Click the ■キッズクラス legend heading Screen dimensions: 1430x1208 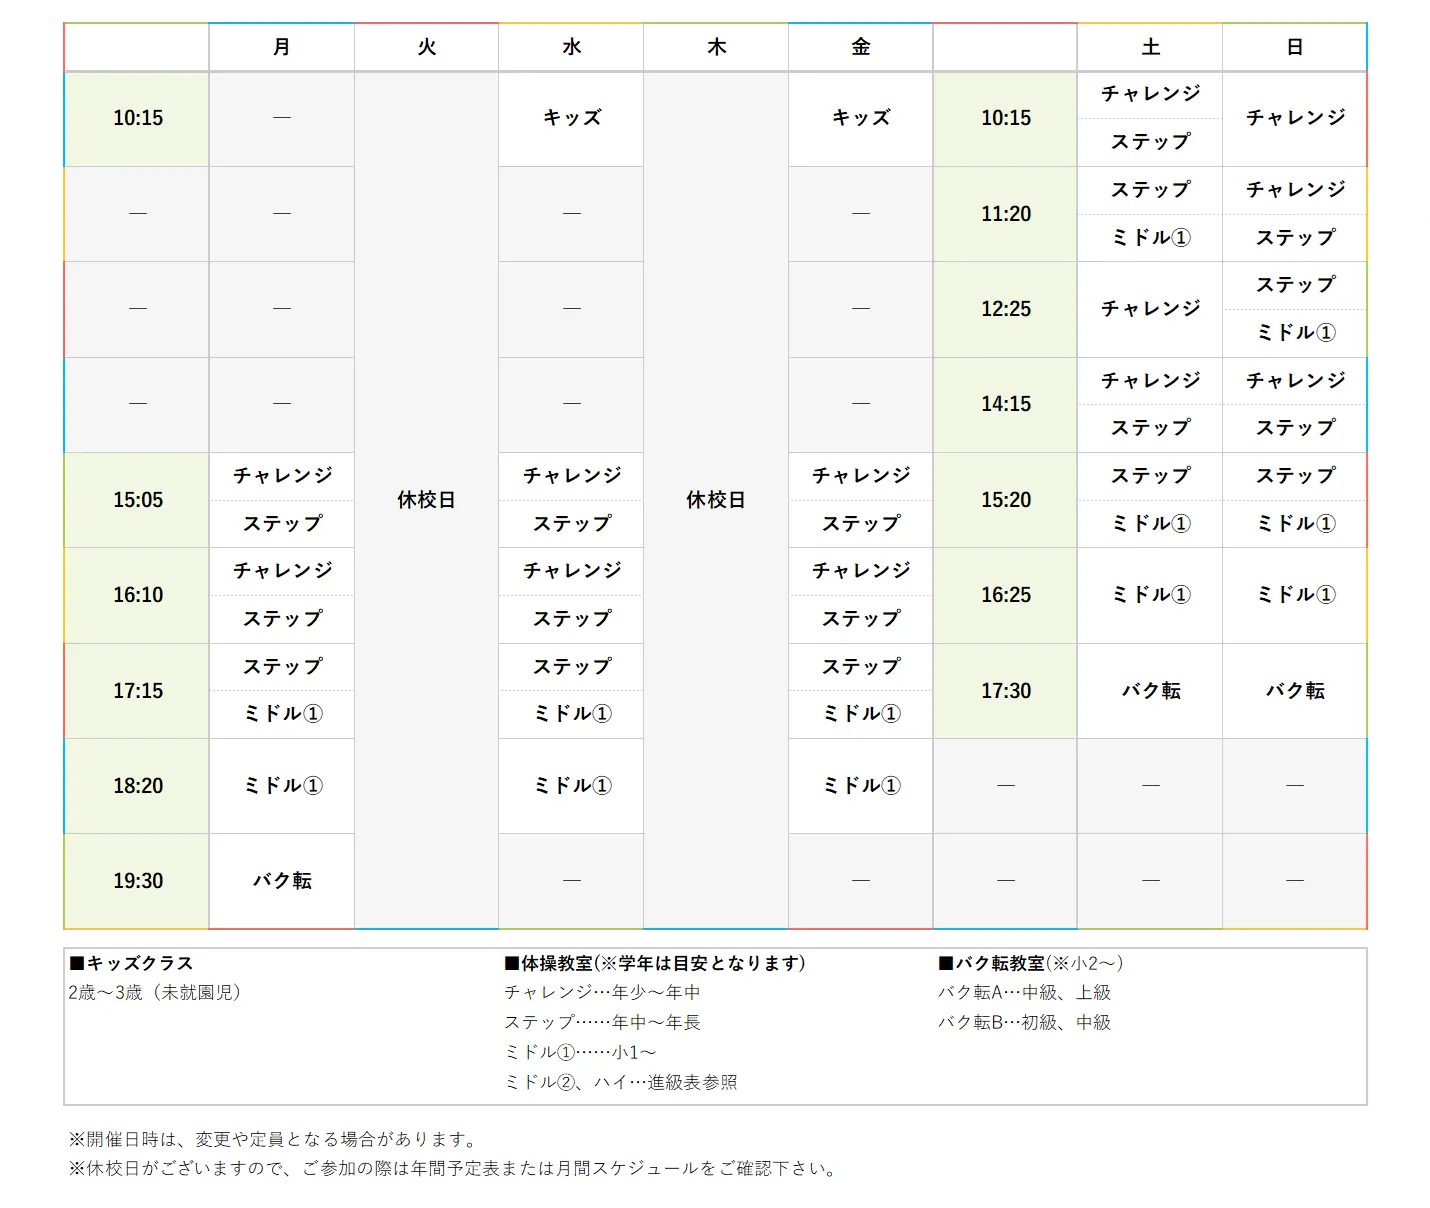[131, 963]
